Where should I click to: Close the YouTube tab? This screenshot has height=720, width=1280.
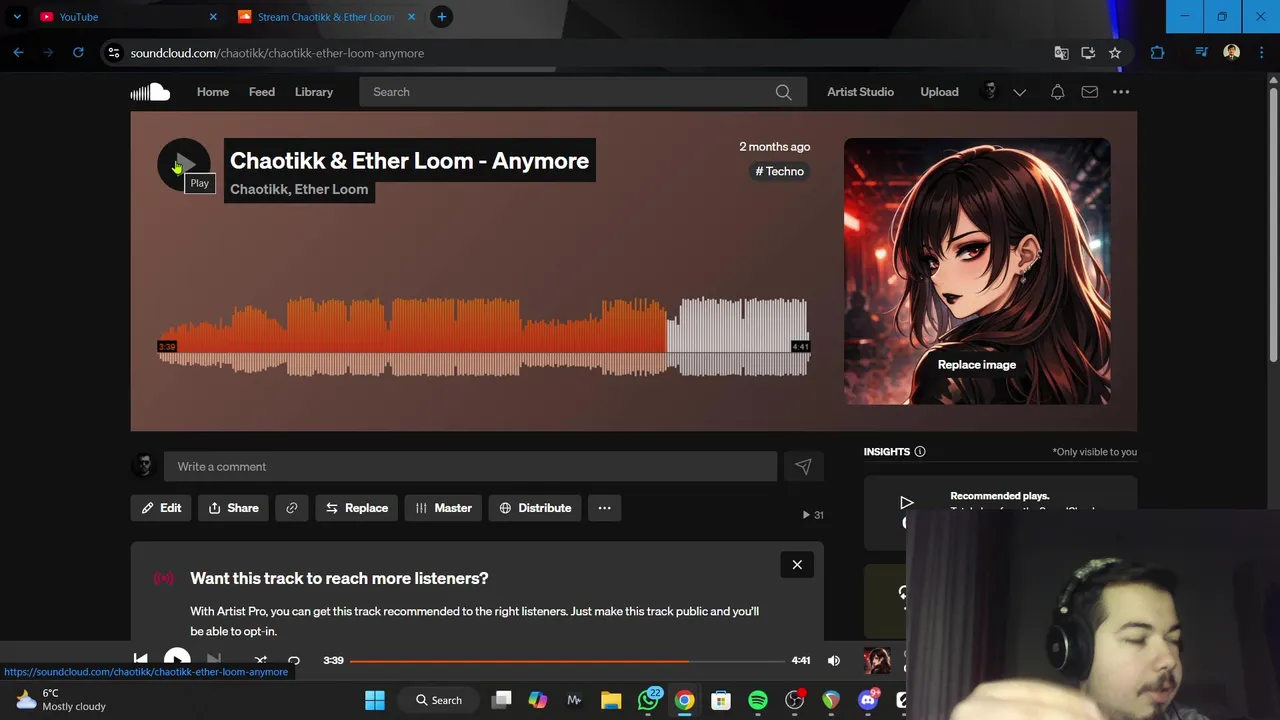tap(213, 17)
